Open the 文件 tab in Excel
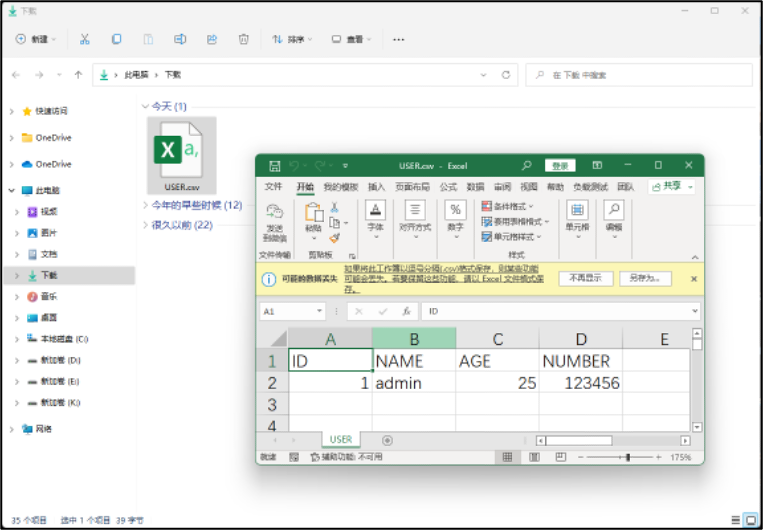Screen dimensions: 764x530 tap(273, 187)
